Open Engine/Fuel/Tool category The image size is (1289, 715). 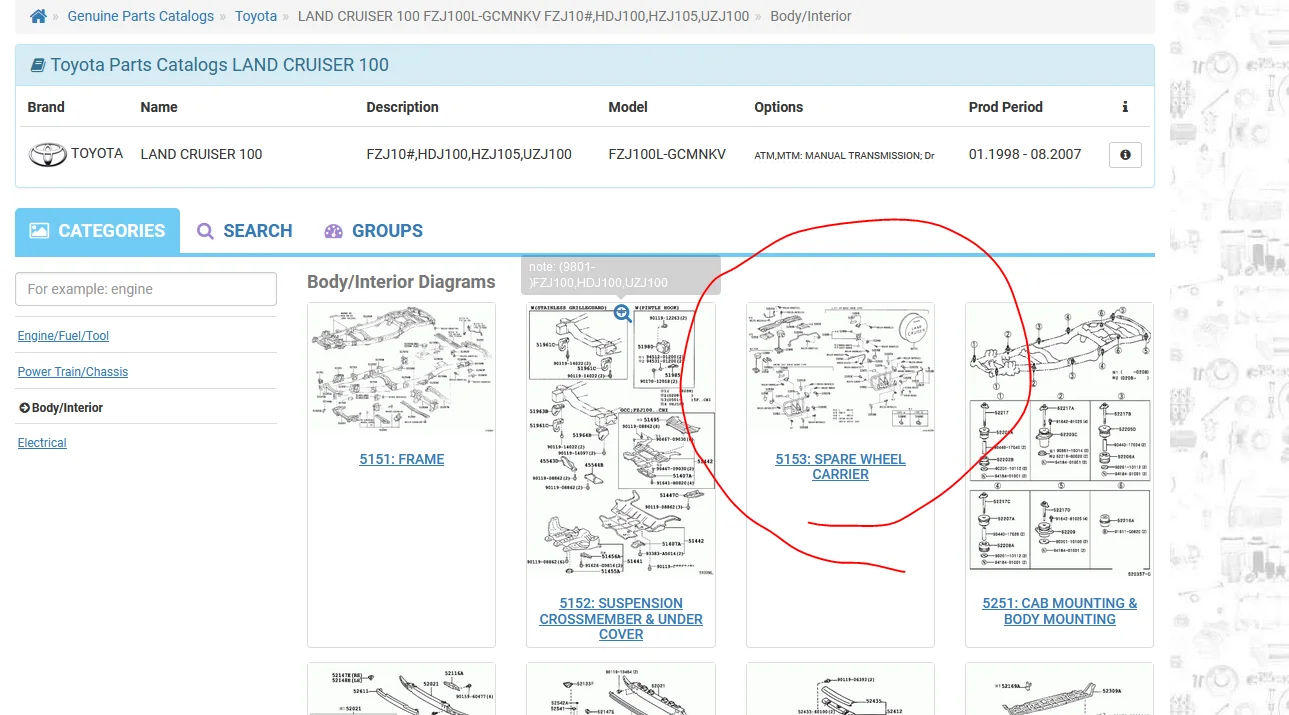click(x=63, y=336)
